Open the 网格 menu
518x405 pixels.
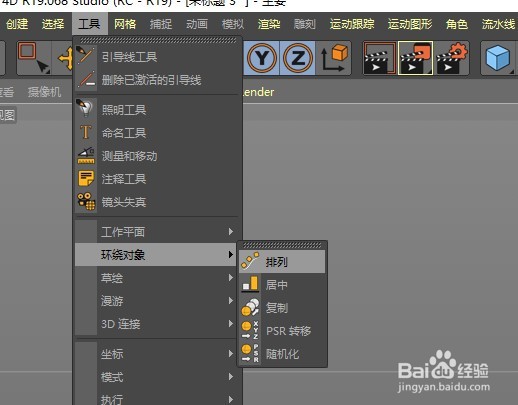pyautogui.click(x=125, y=24)
